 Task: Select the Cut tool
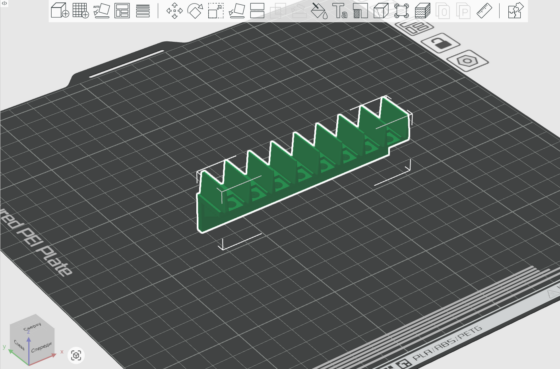(x=257, y=11)
